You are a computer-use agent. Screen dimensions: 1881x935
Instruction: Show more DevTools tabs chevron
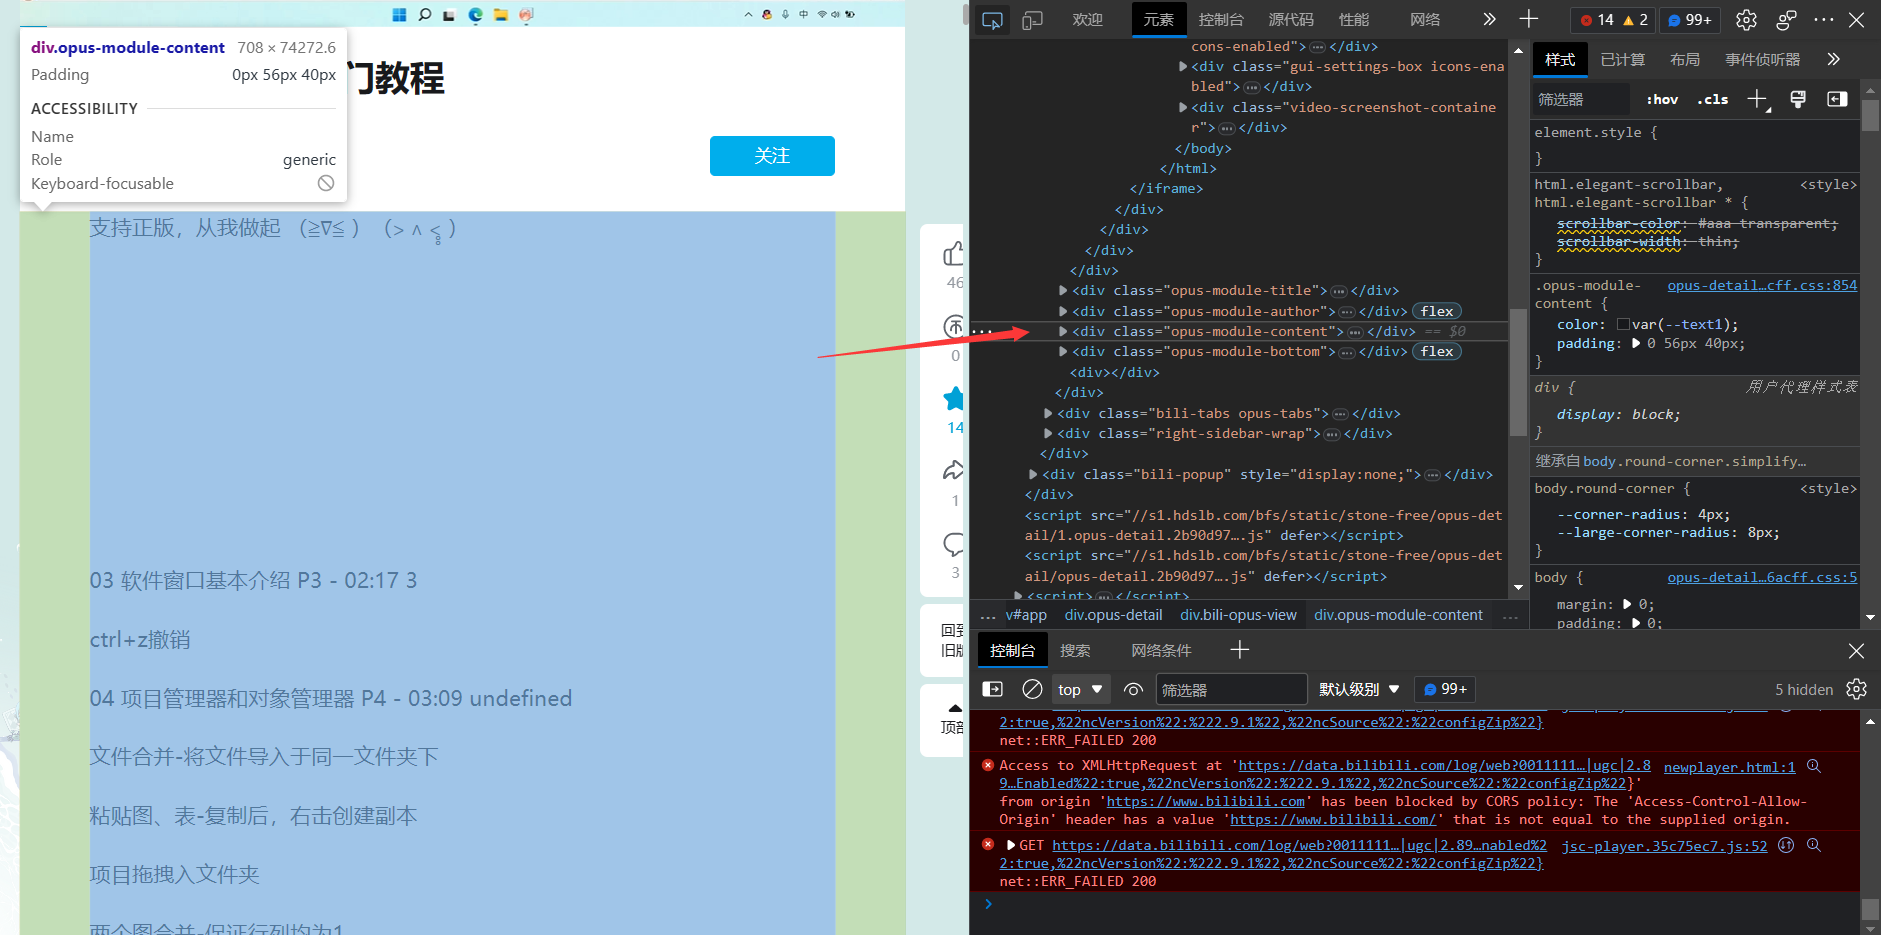[x=1489, y=19]
